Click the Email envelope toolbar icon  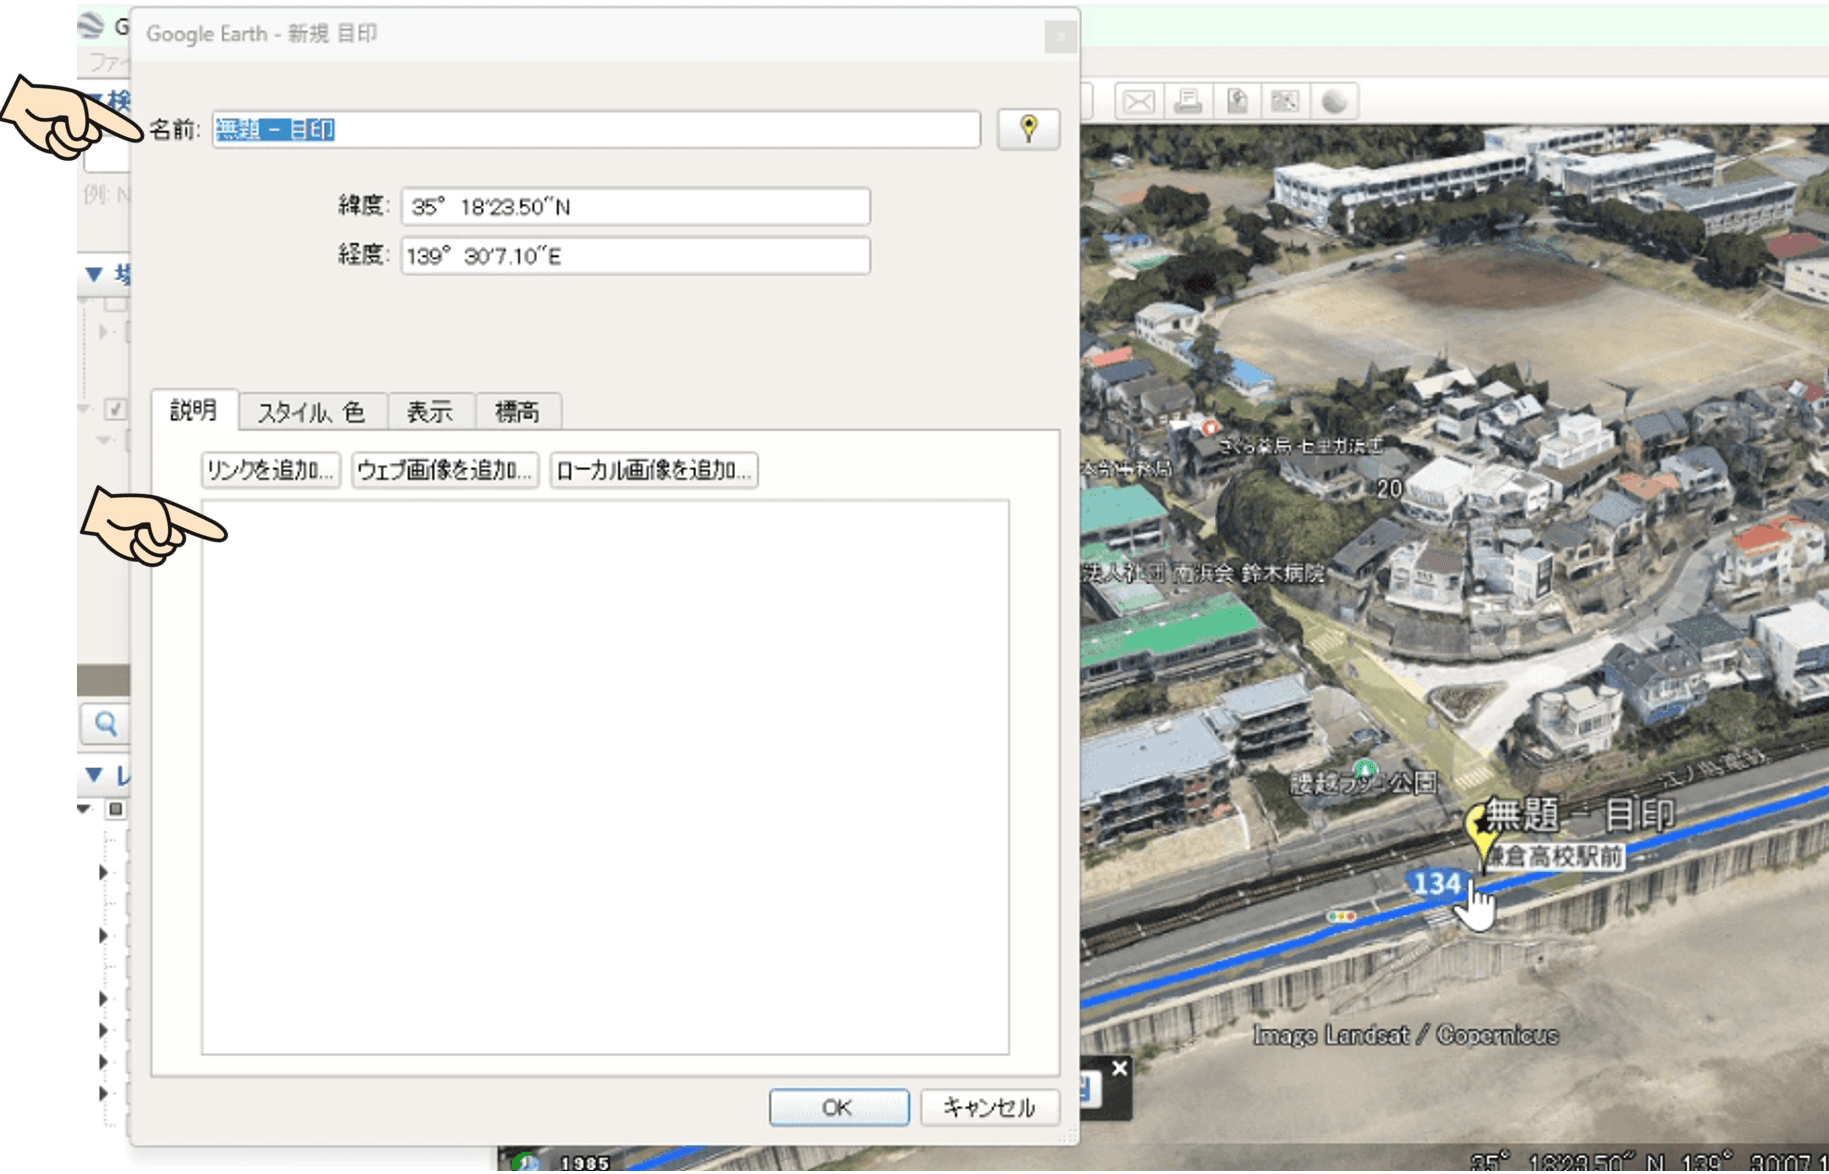[1138, 101]
